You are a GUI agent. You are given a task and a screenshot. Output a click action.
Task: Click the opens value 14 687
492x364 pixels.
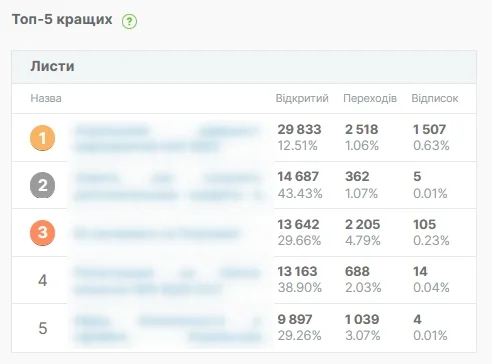pos(298,176)
